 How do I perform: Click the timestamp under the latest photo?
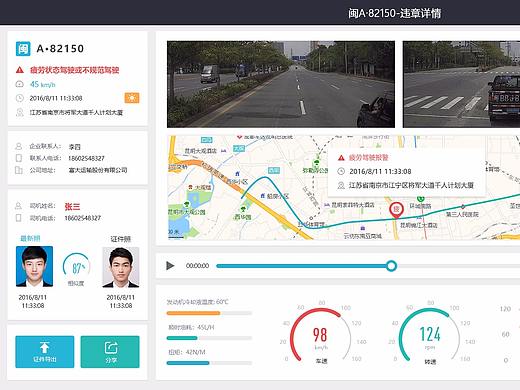click(x=33, y=301)
